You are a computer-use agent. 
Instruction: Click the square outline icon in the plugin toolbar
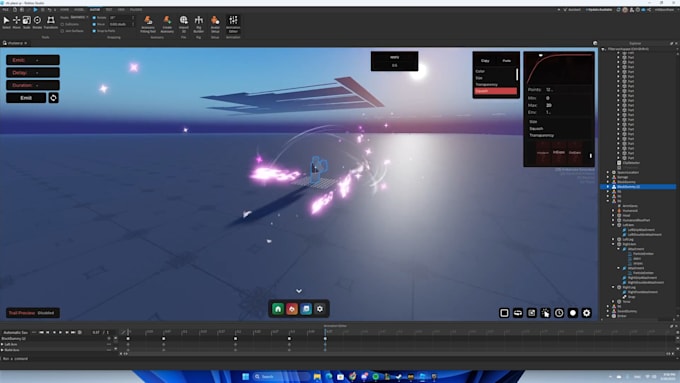(x=504, y=313)
